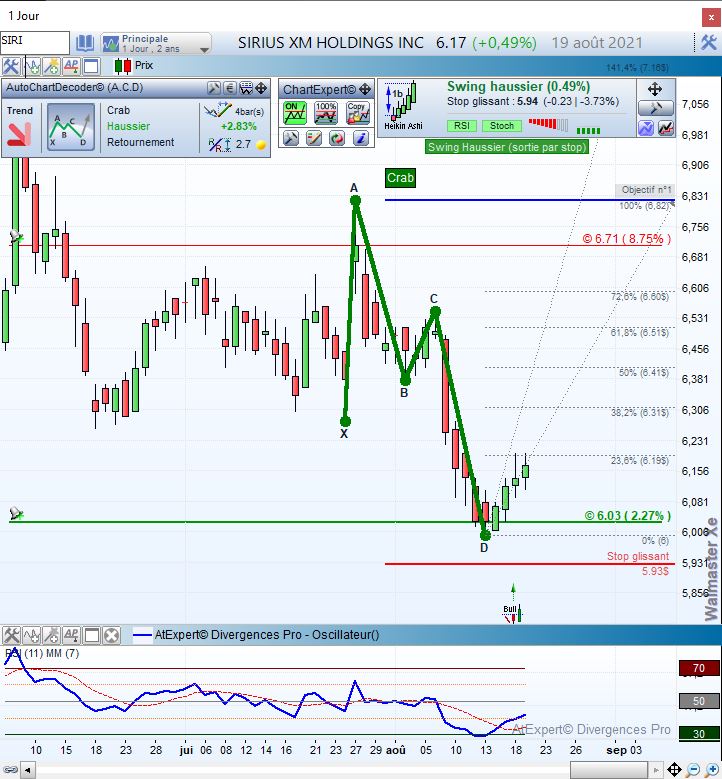The image size is (722, 779).
Task: Click the Bull signal marker below candles
Action: pos(513,614)
